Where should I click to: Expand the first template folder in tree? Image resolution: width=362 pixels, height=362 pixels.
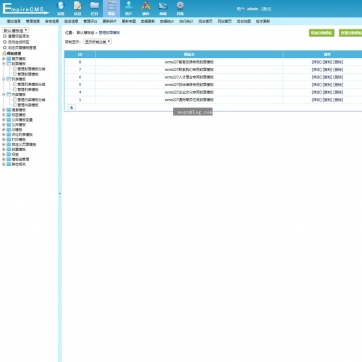tap(4, 59)
